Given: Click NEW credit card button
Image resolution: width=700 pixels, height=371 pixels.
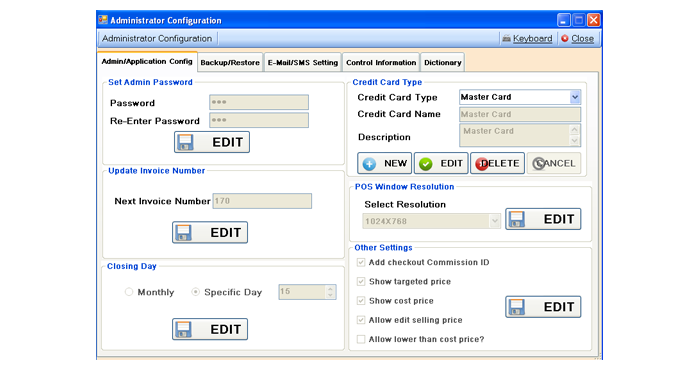Looking at the screenshot, I should [x=384, y=163].
